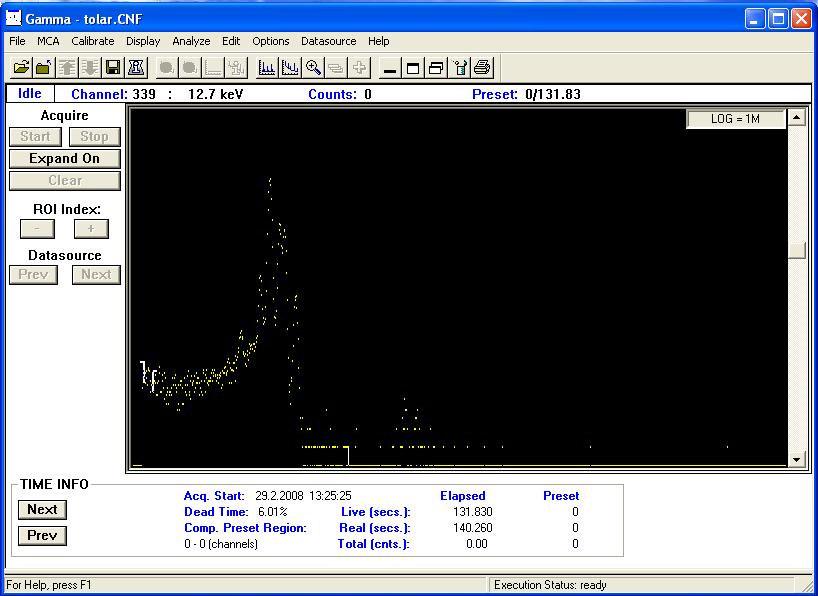Open the File menu
The image size is (818, 596).
pos(17,41)
